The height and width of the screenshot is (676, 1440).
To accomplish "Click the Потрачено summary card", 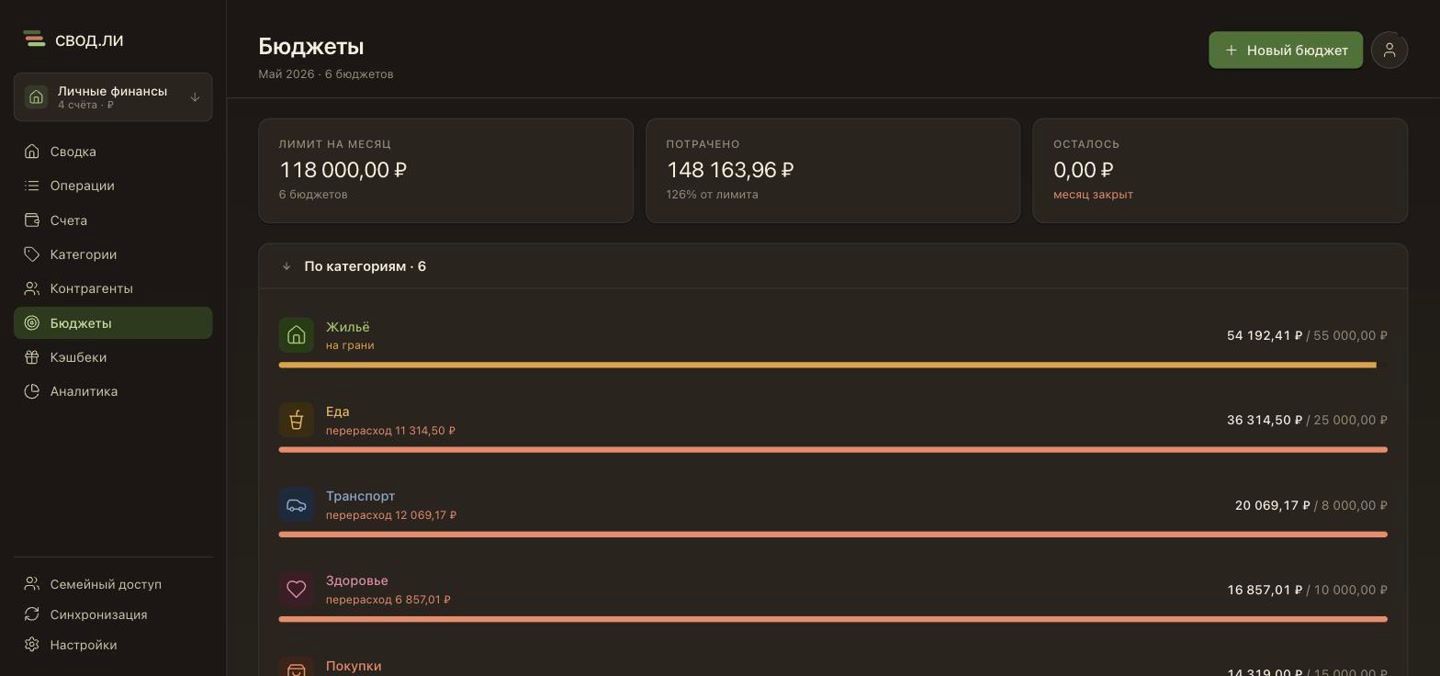I will (833, 170).
